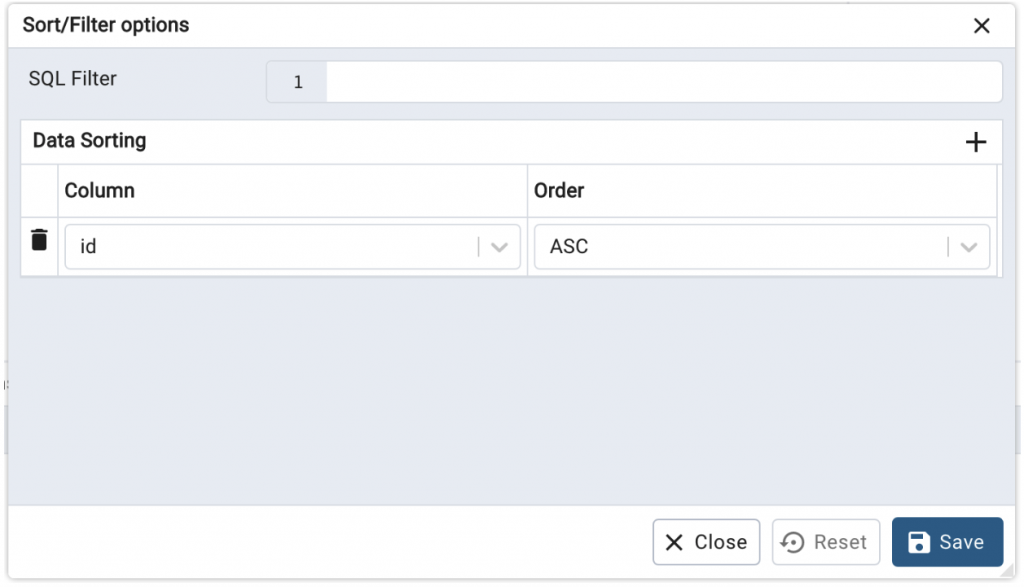The image size is (1024, 587).
Task: Click the circular arrow icon on Reset
Action: 793,542
